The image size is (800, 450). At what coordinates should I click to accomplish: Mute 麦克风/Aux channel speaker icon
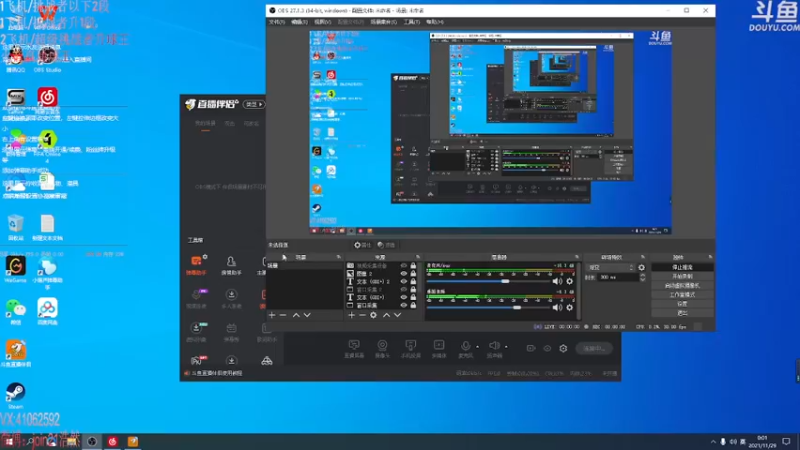click(x=557, y=281)
